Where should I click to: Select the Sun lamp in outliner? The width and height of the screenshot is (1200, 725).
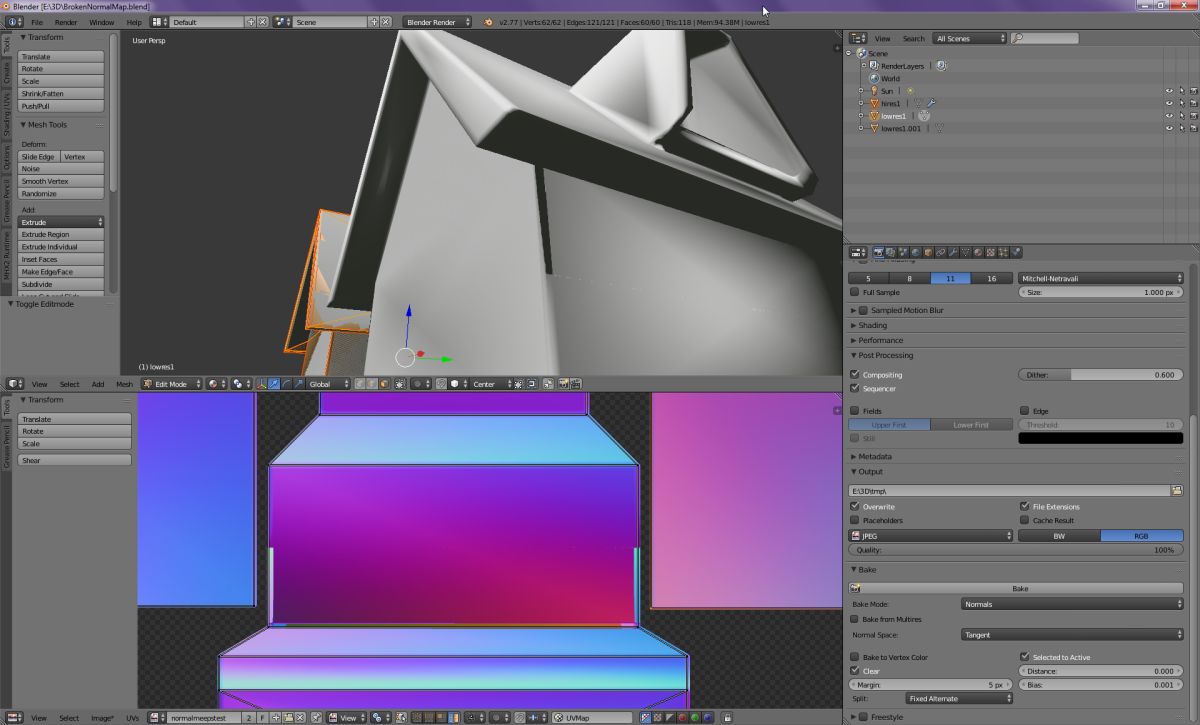click(886, 91)
